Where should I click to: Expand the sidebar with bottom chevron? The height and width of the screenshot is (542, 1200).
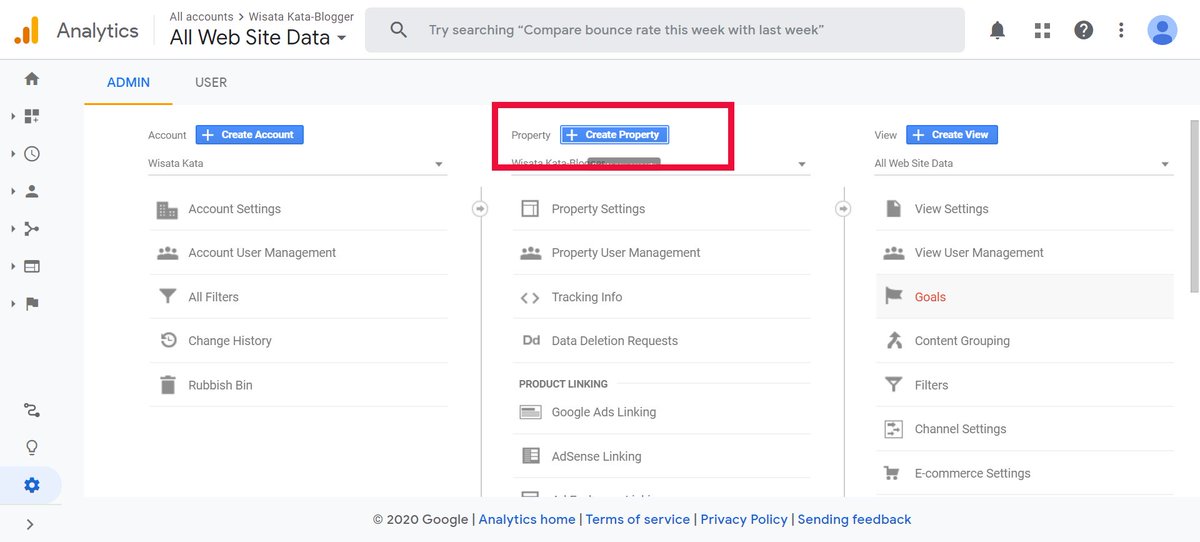pyautogui.click(x=30, y=524)
